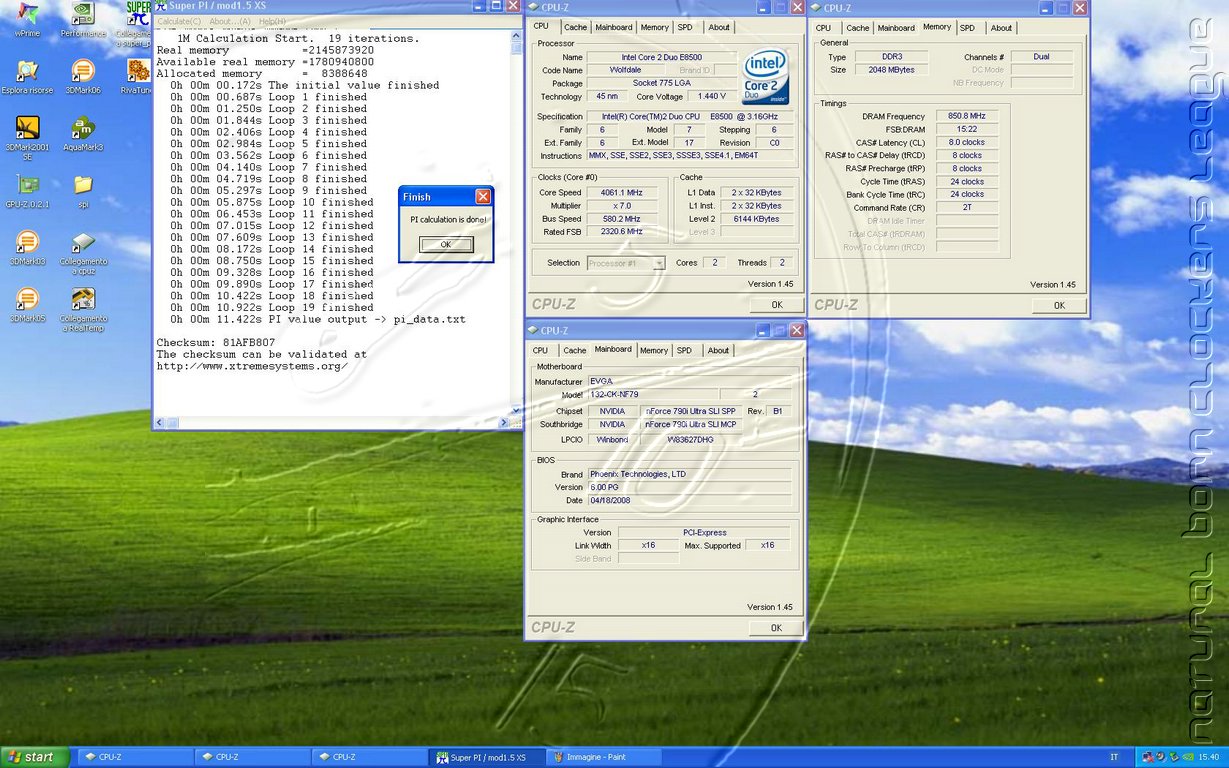1229x768 pixels.
Task: Open the Windows Start menu
Action: coord(36,757)
